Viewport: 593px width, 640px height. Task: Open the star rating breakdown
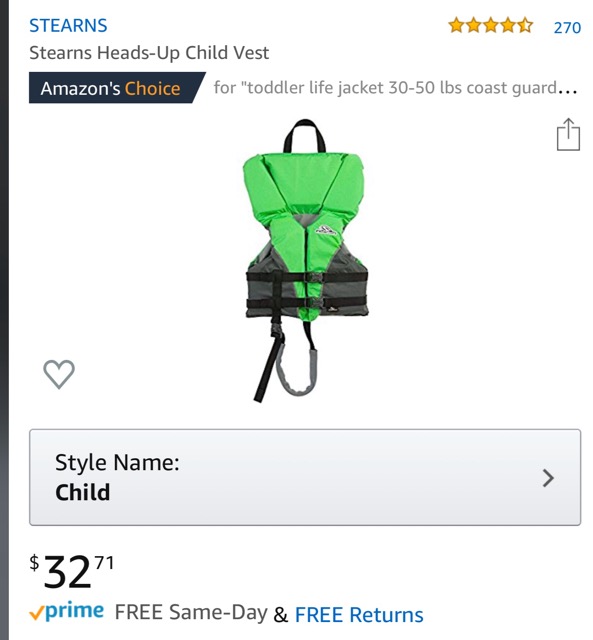[490, 26]
